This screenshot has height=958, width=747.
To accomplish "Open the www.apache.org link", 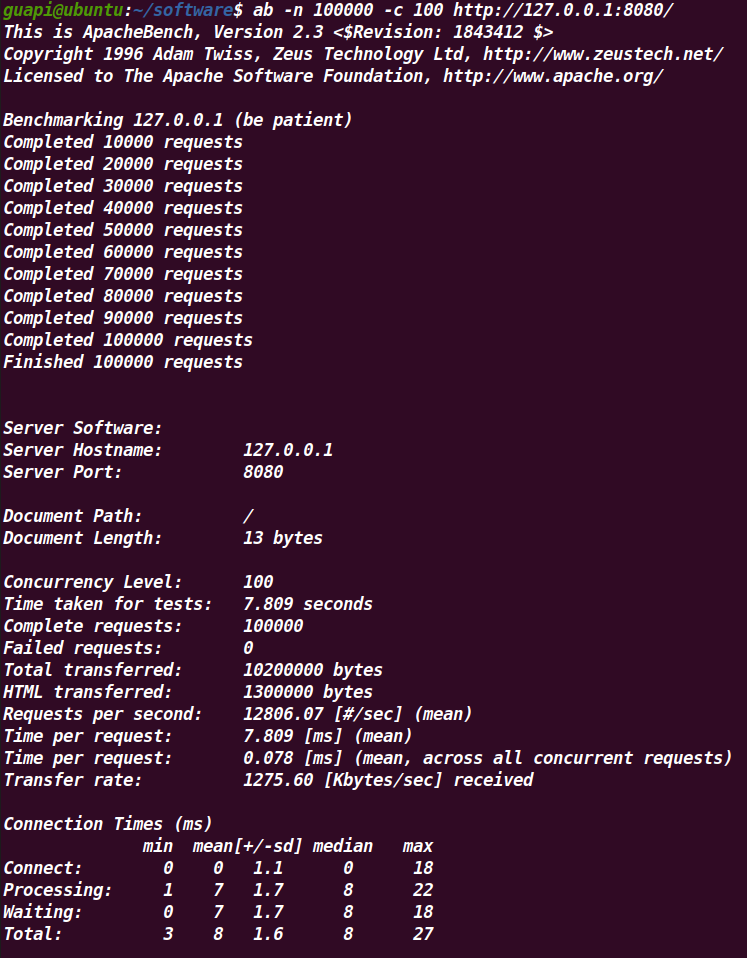I will 553,76.
